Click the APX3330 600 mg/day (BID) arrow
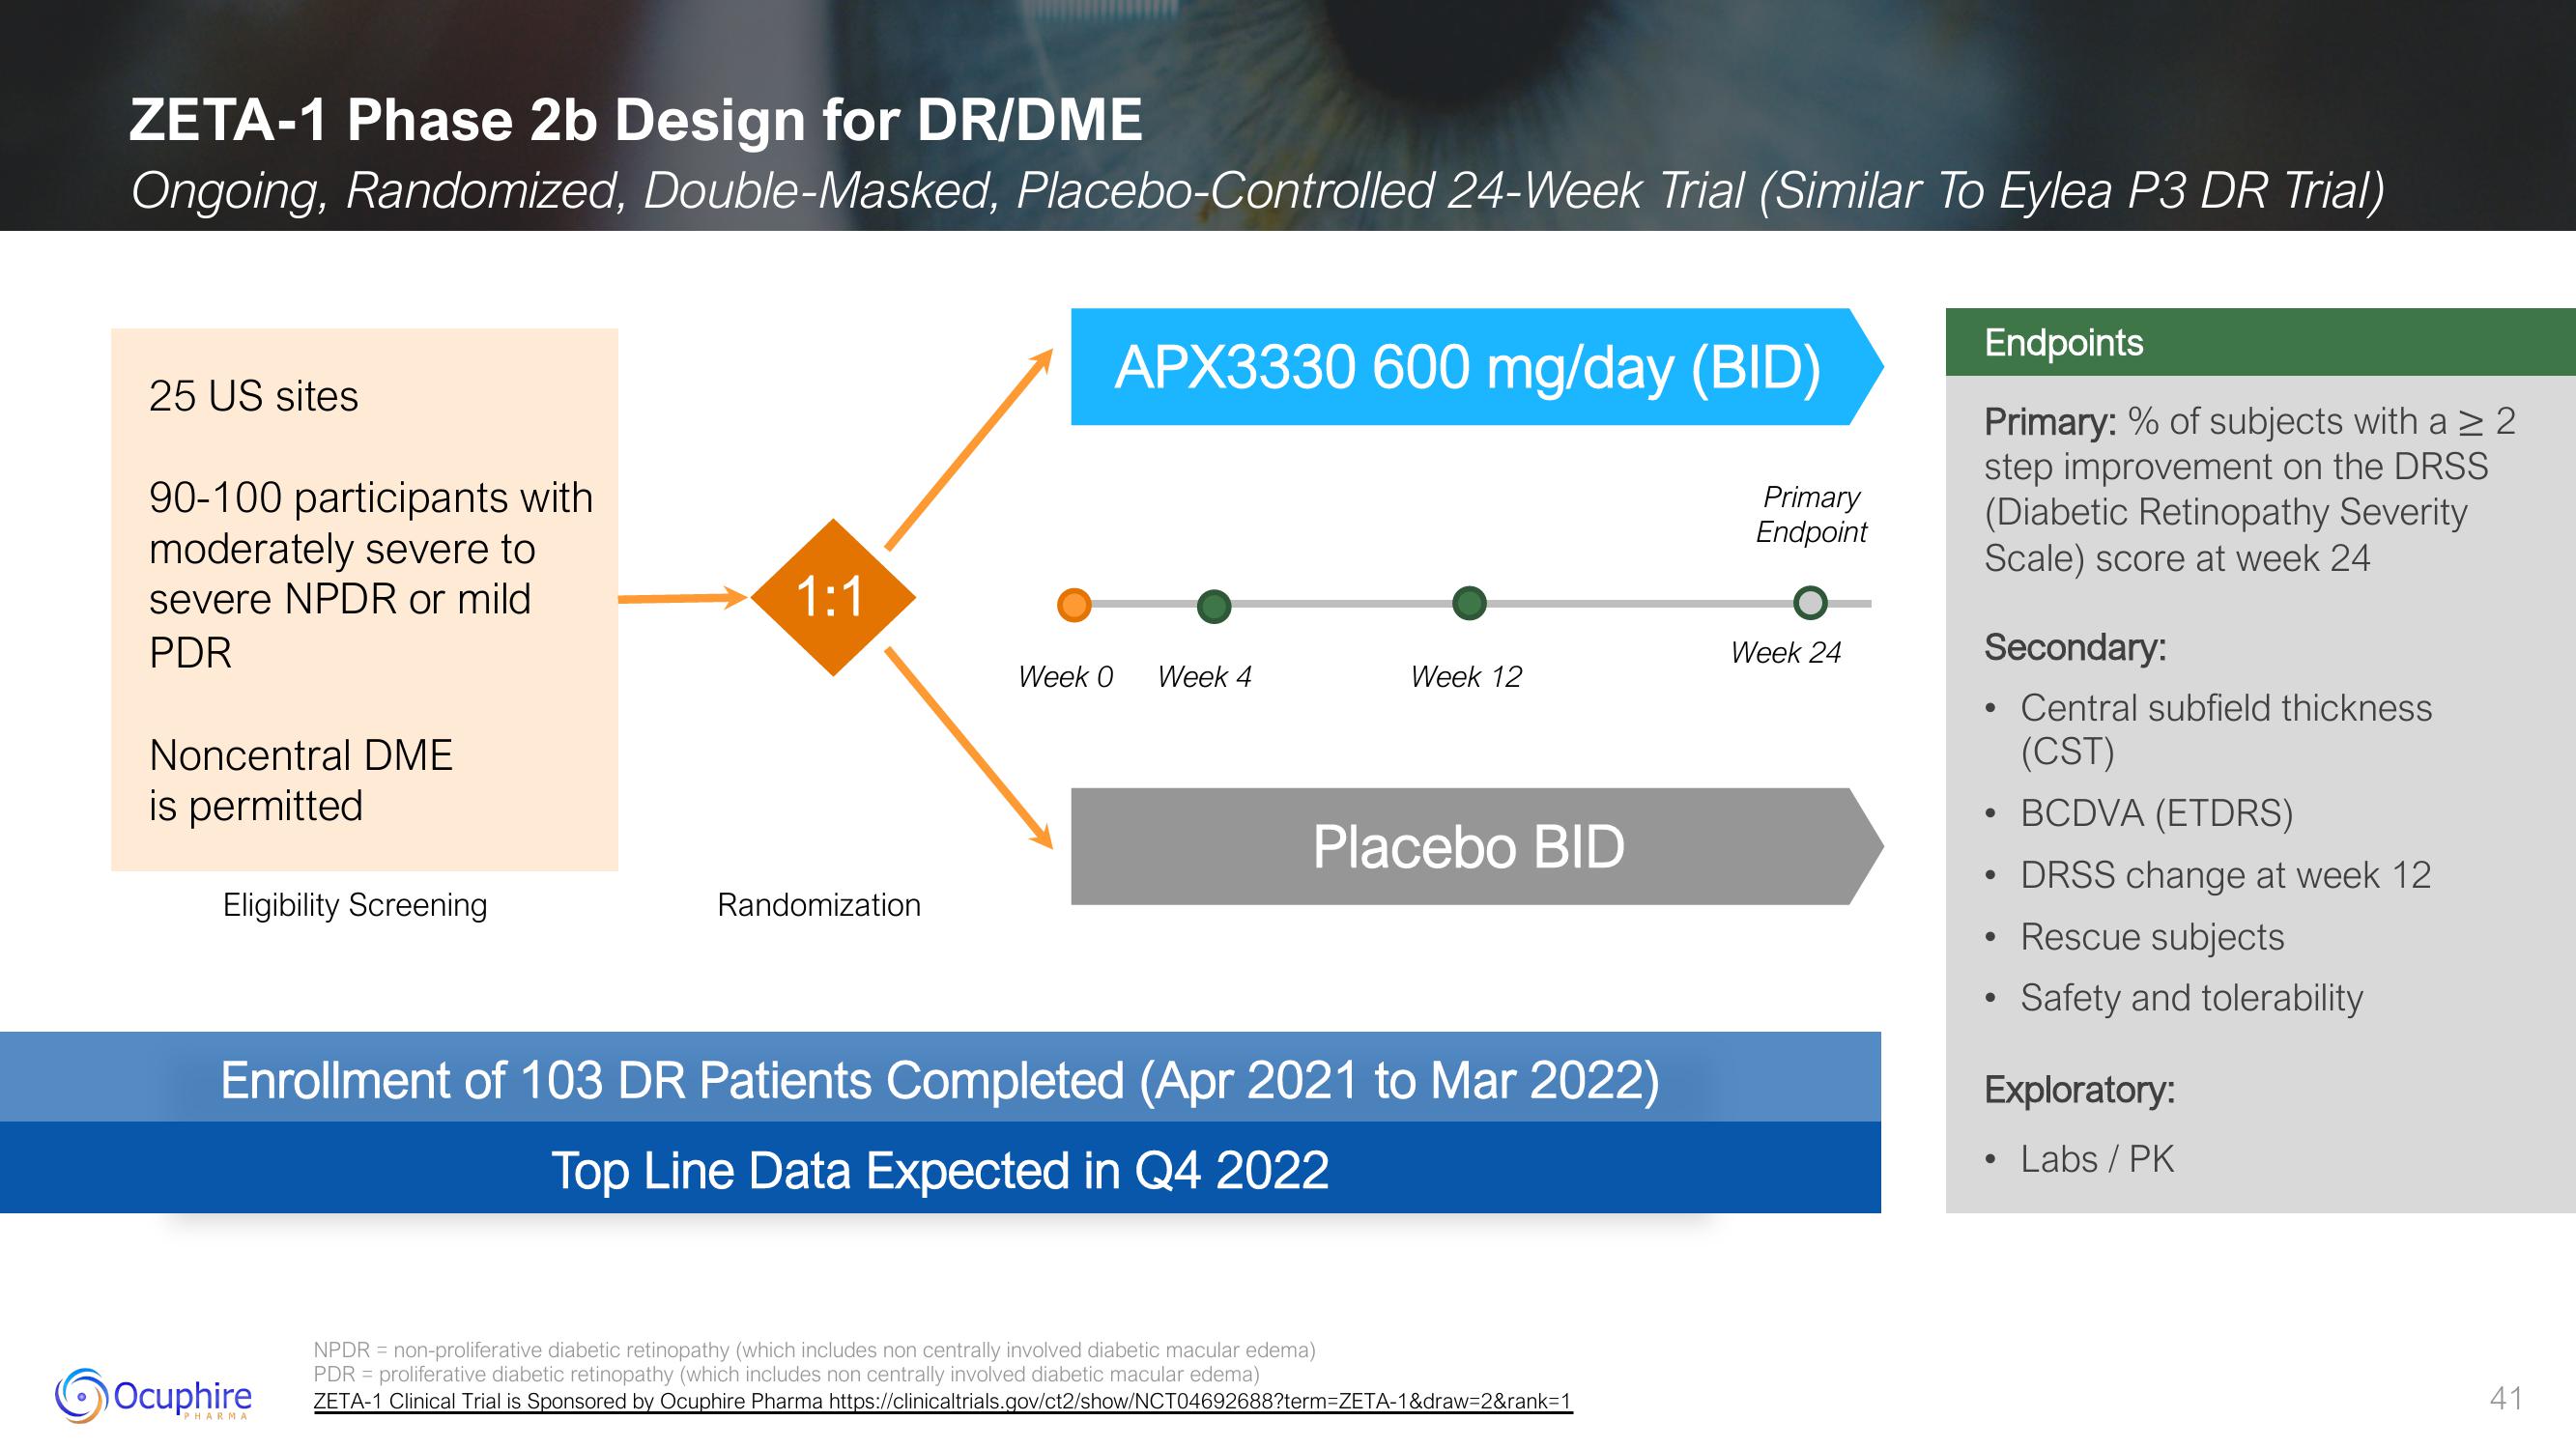This screenshot has width=2576, height=1449. (1476, 367)
